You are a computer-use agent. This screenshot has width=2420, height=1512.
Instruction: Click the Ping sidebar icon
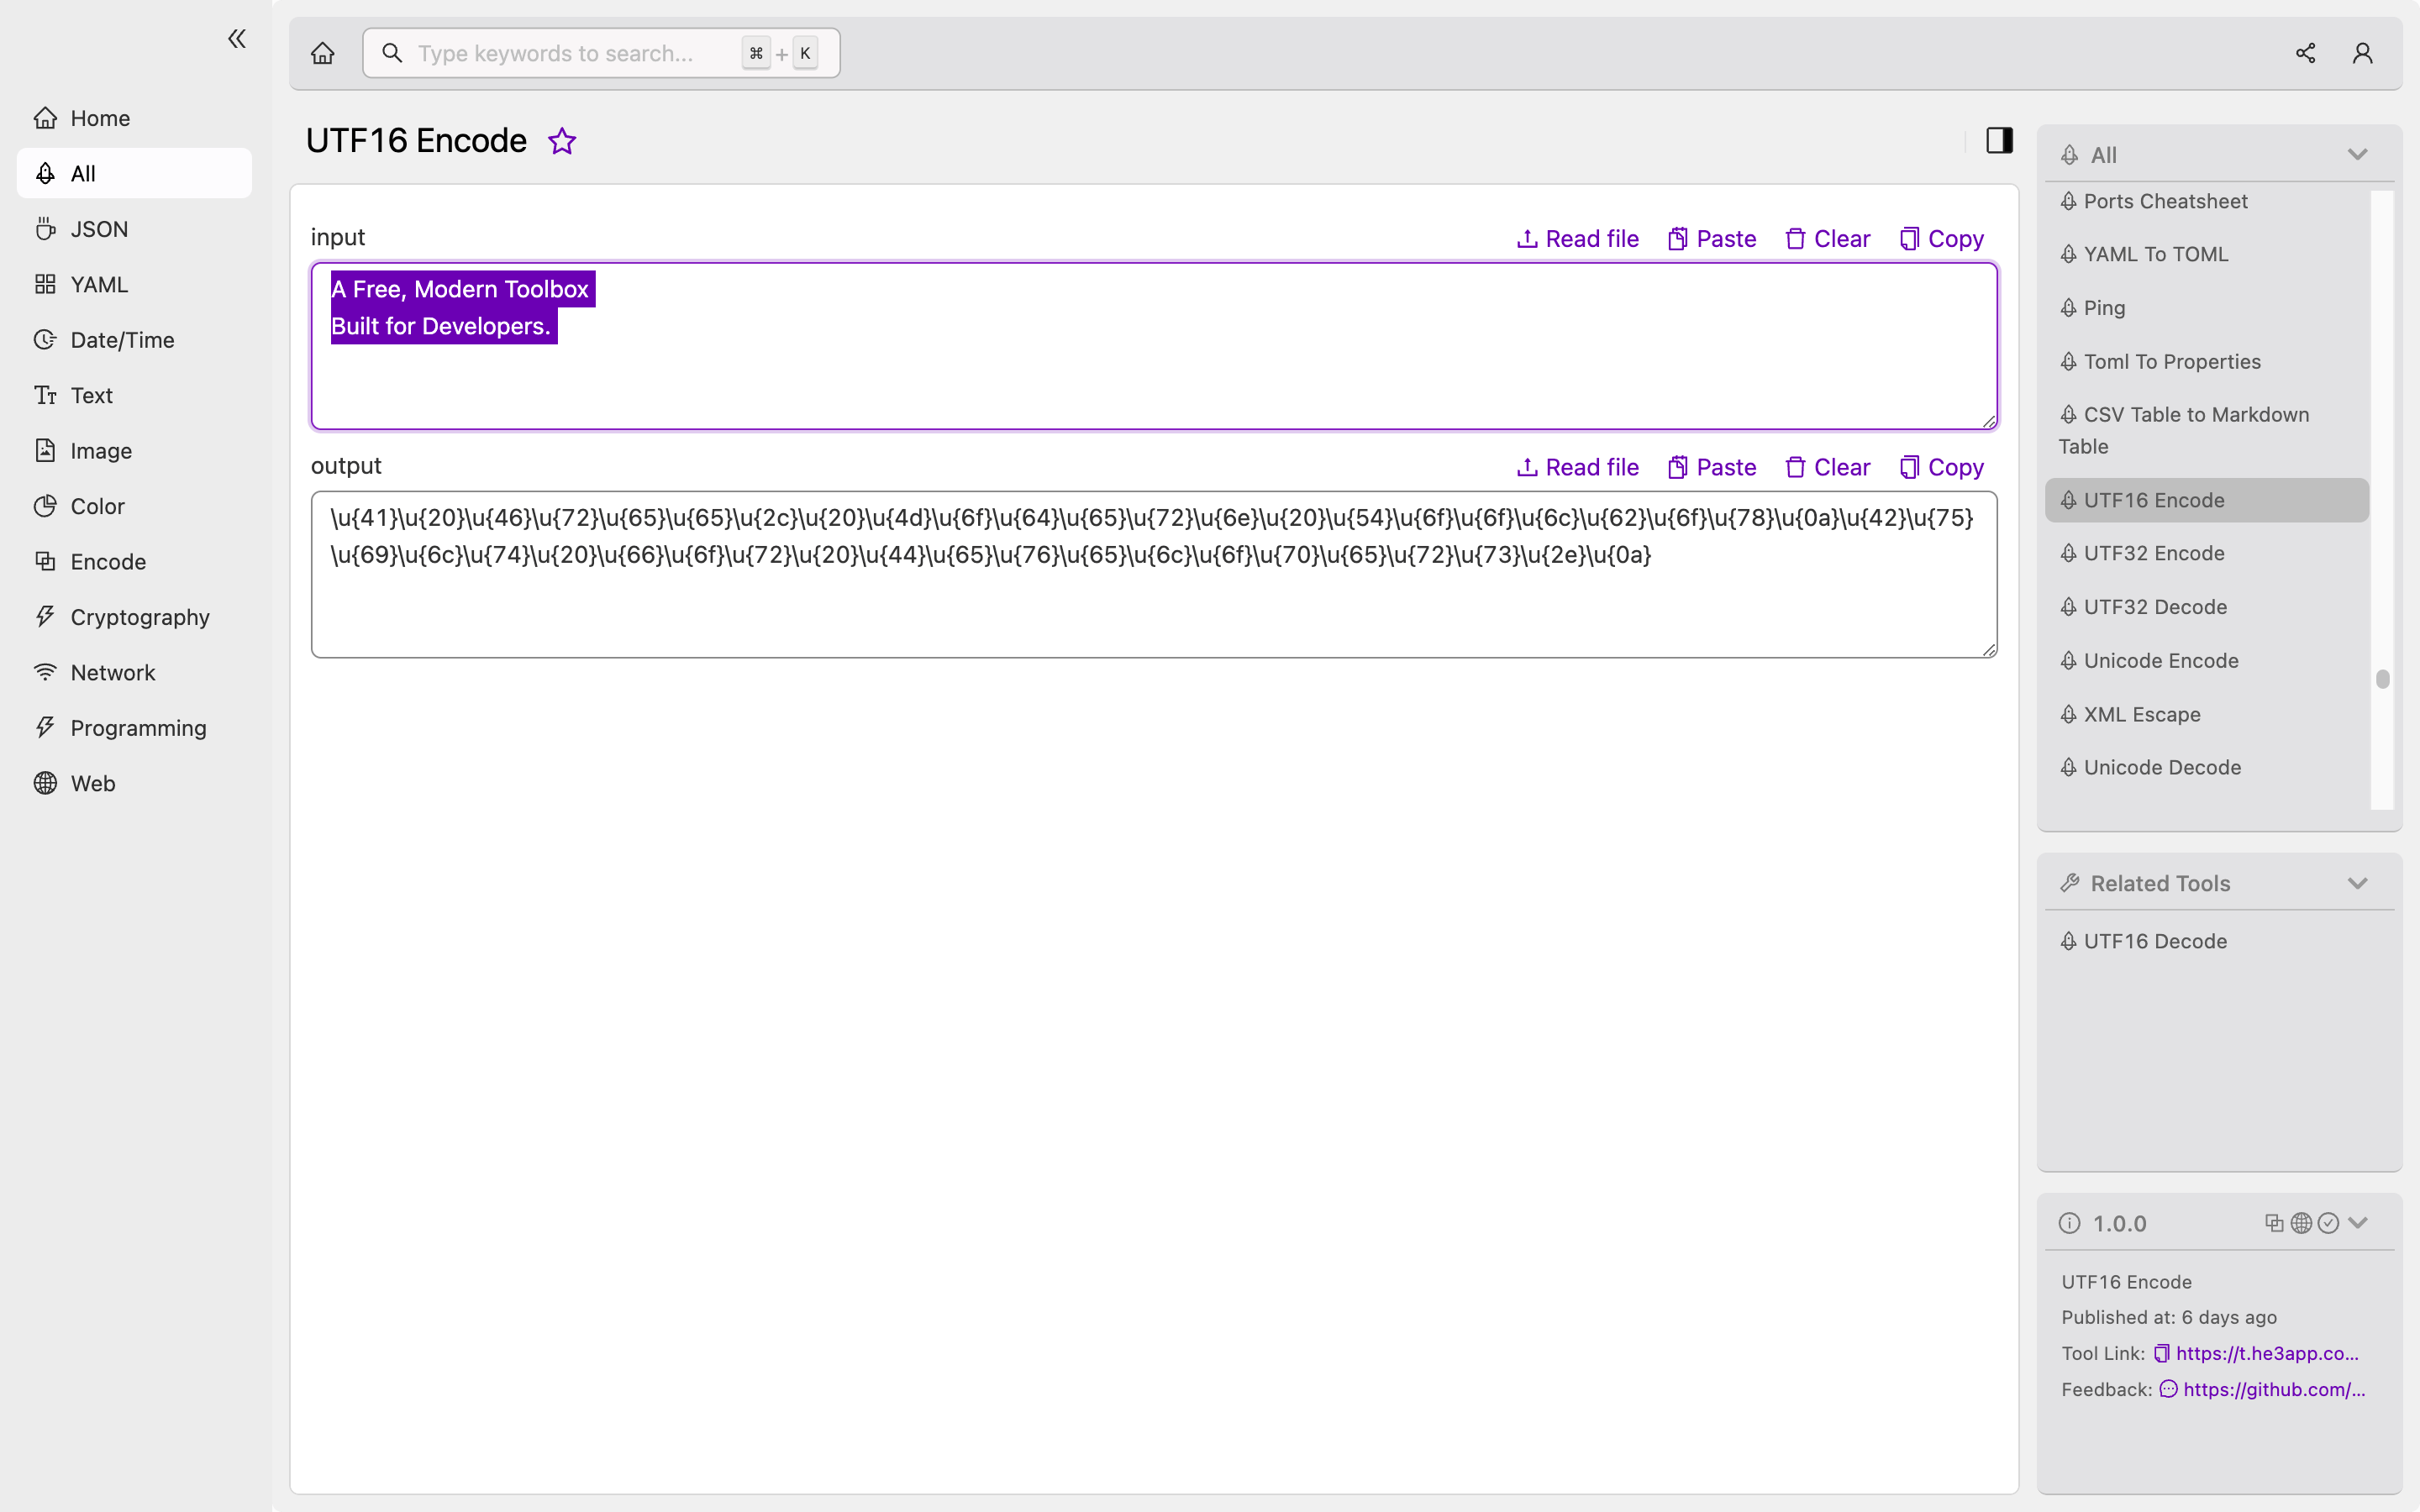(2105, 307)
